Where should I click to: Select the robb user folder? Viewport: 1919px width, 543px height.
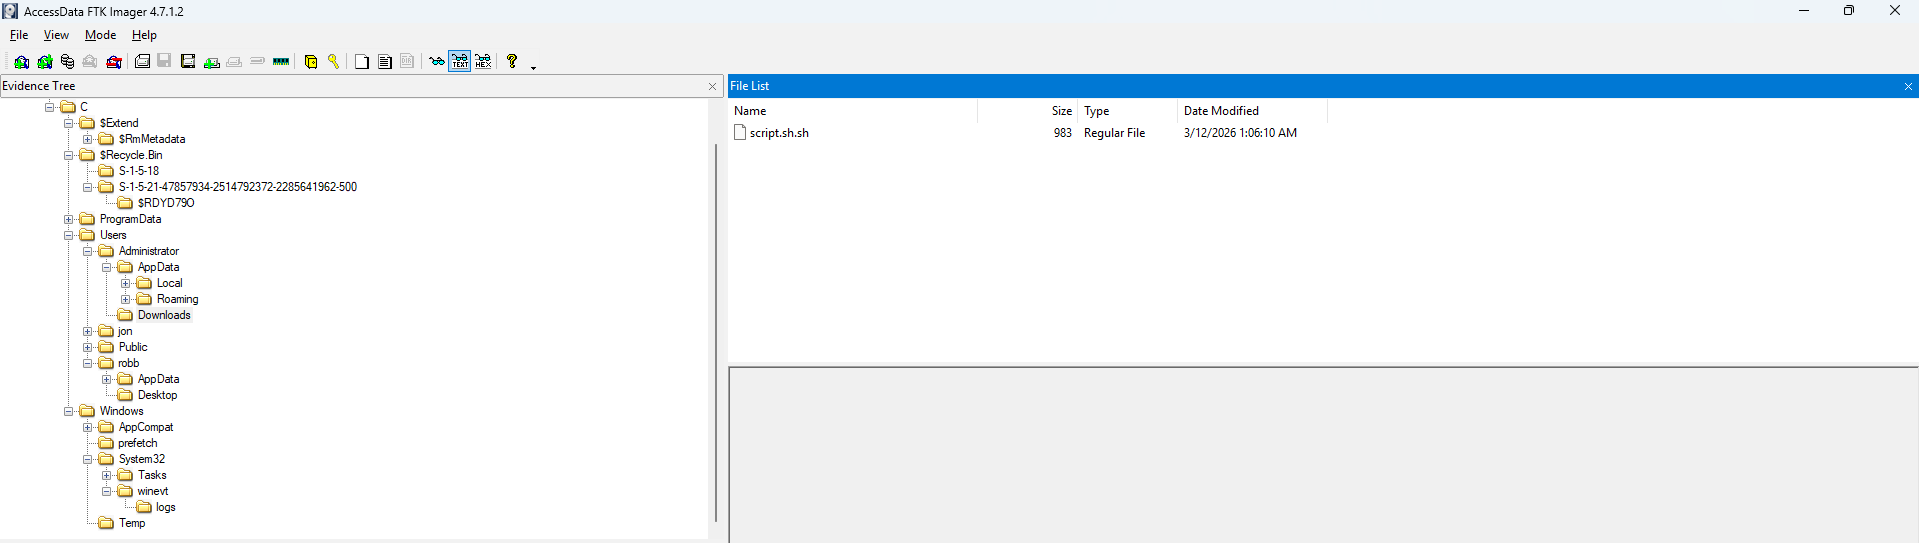click(x=129, y=363)
